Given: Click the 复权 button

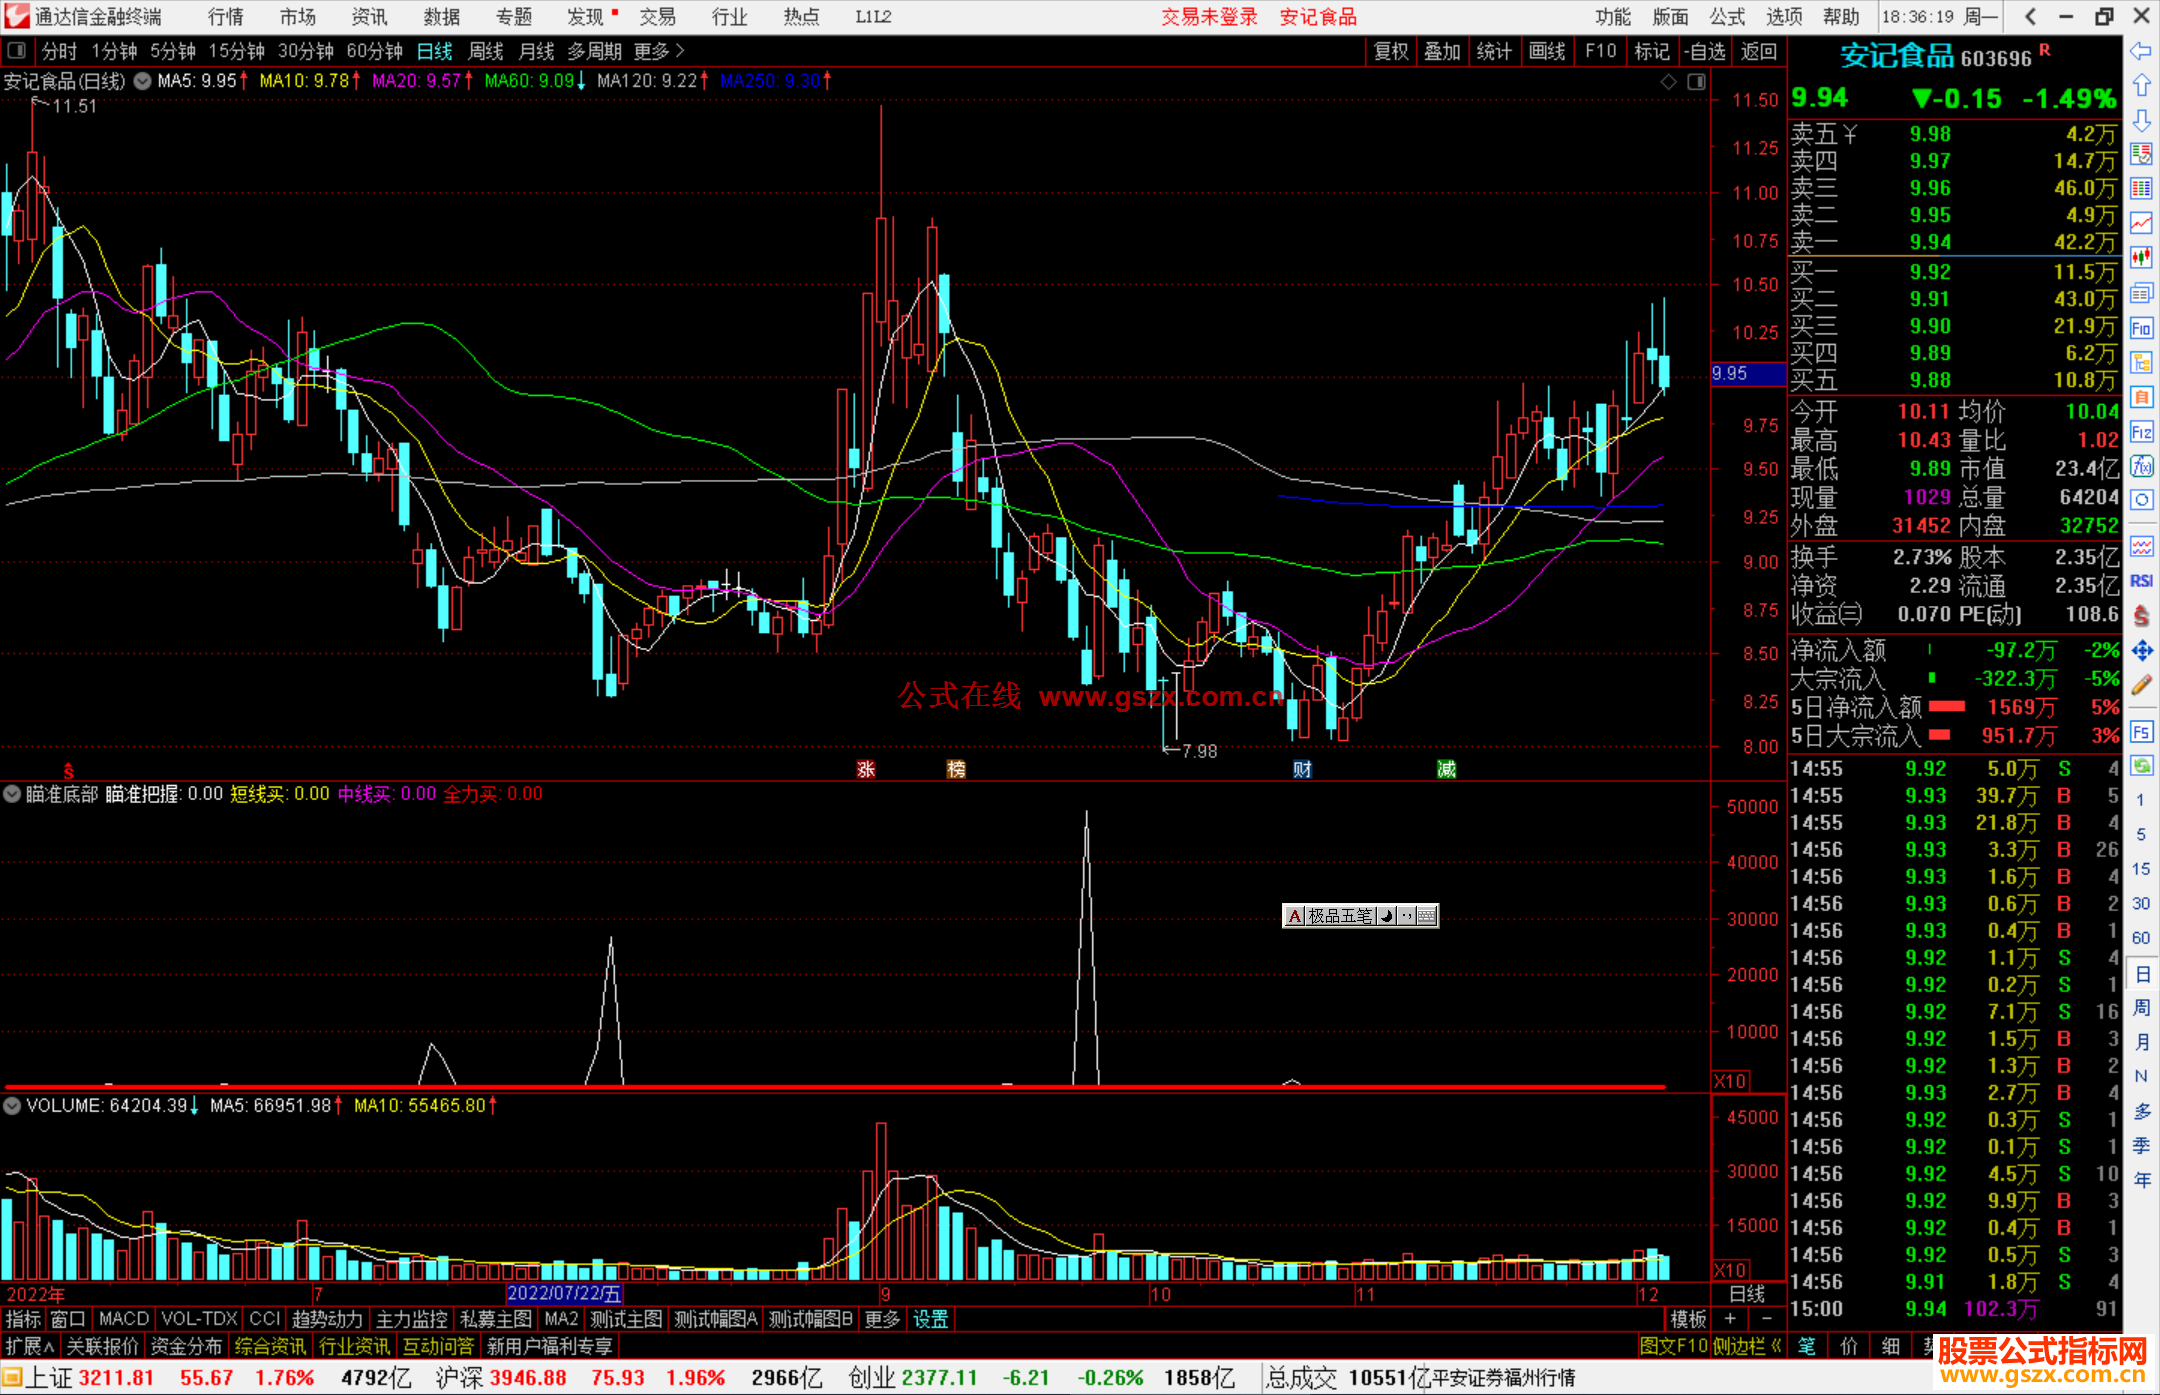Looking at the screenshot, I should 1391,51.
